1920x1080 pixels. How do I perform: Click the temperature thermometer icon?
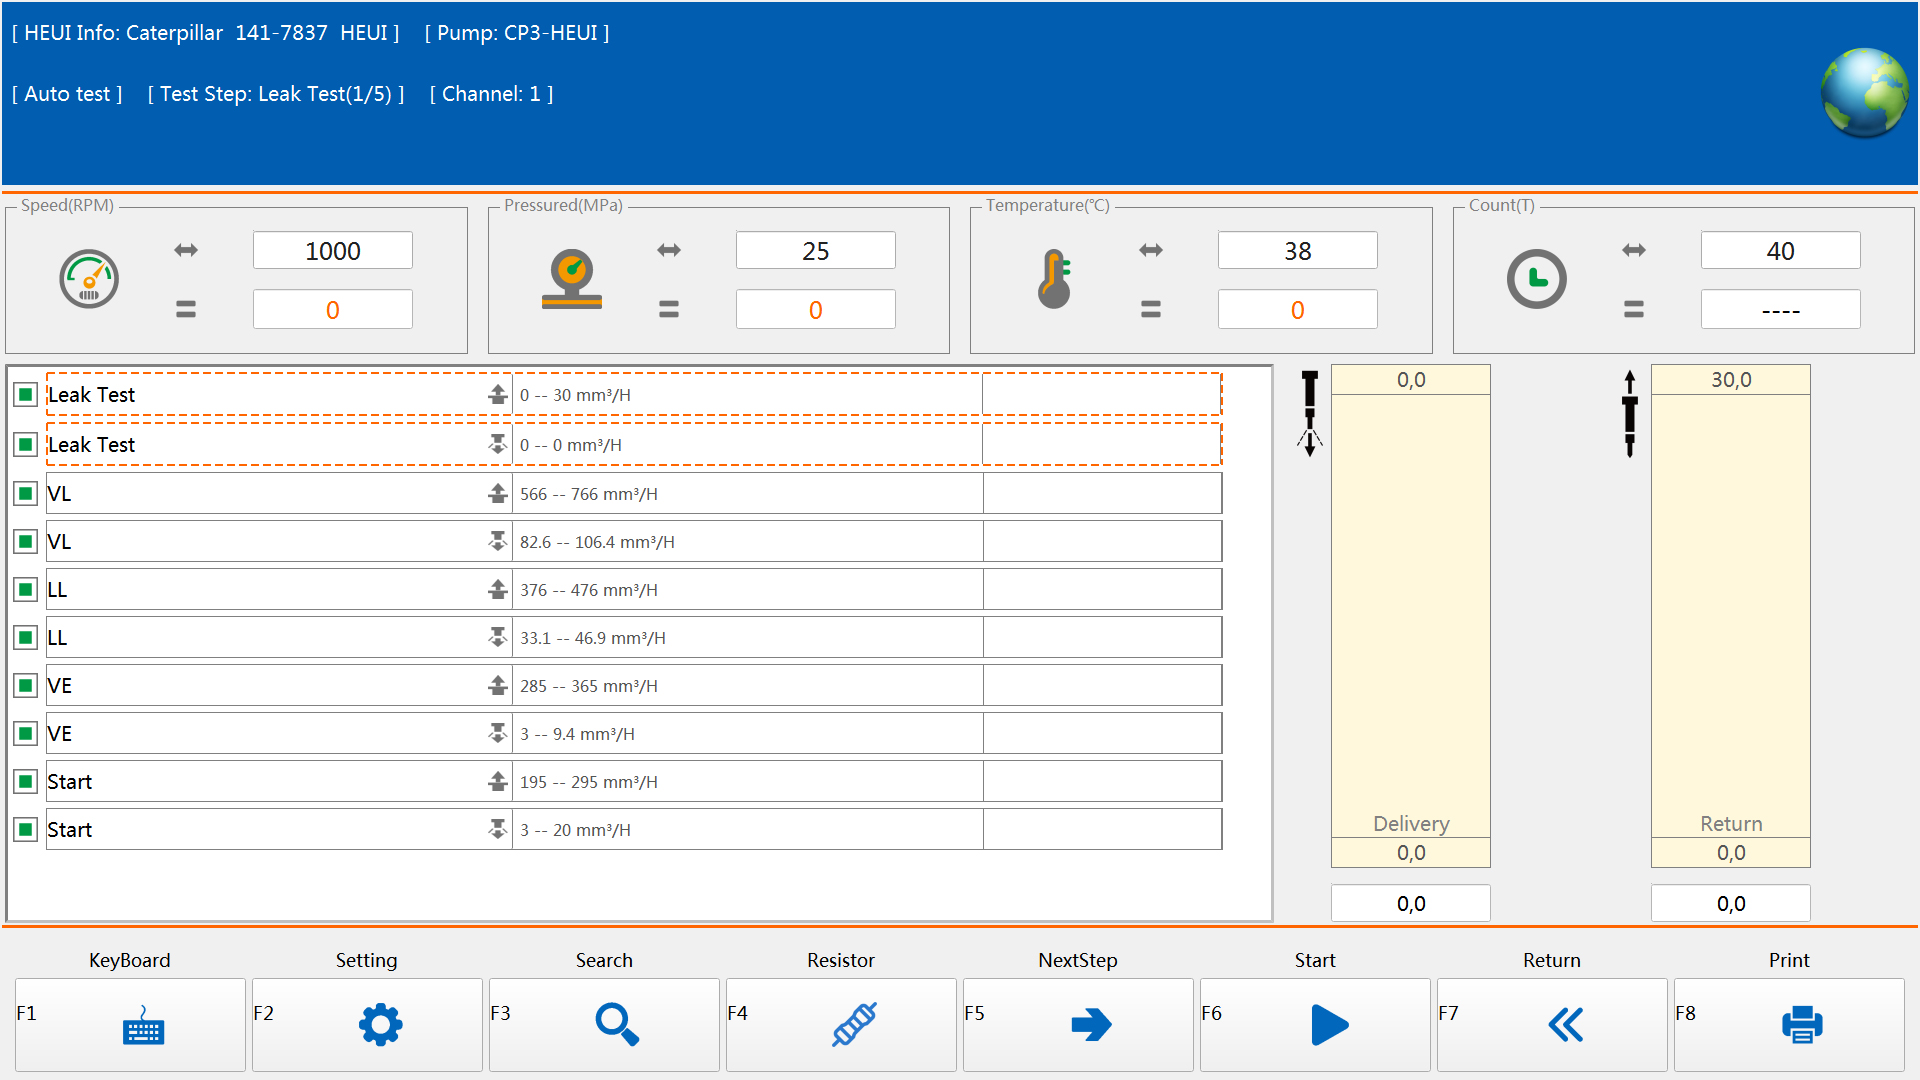(1054, 279)
